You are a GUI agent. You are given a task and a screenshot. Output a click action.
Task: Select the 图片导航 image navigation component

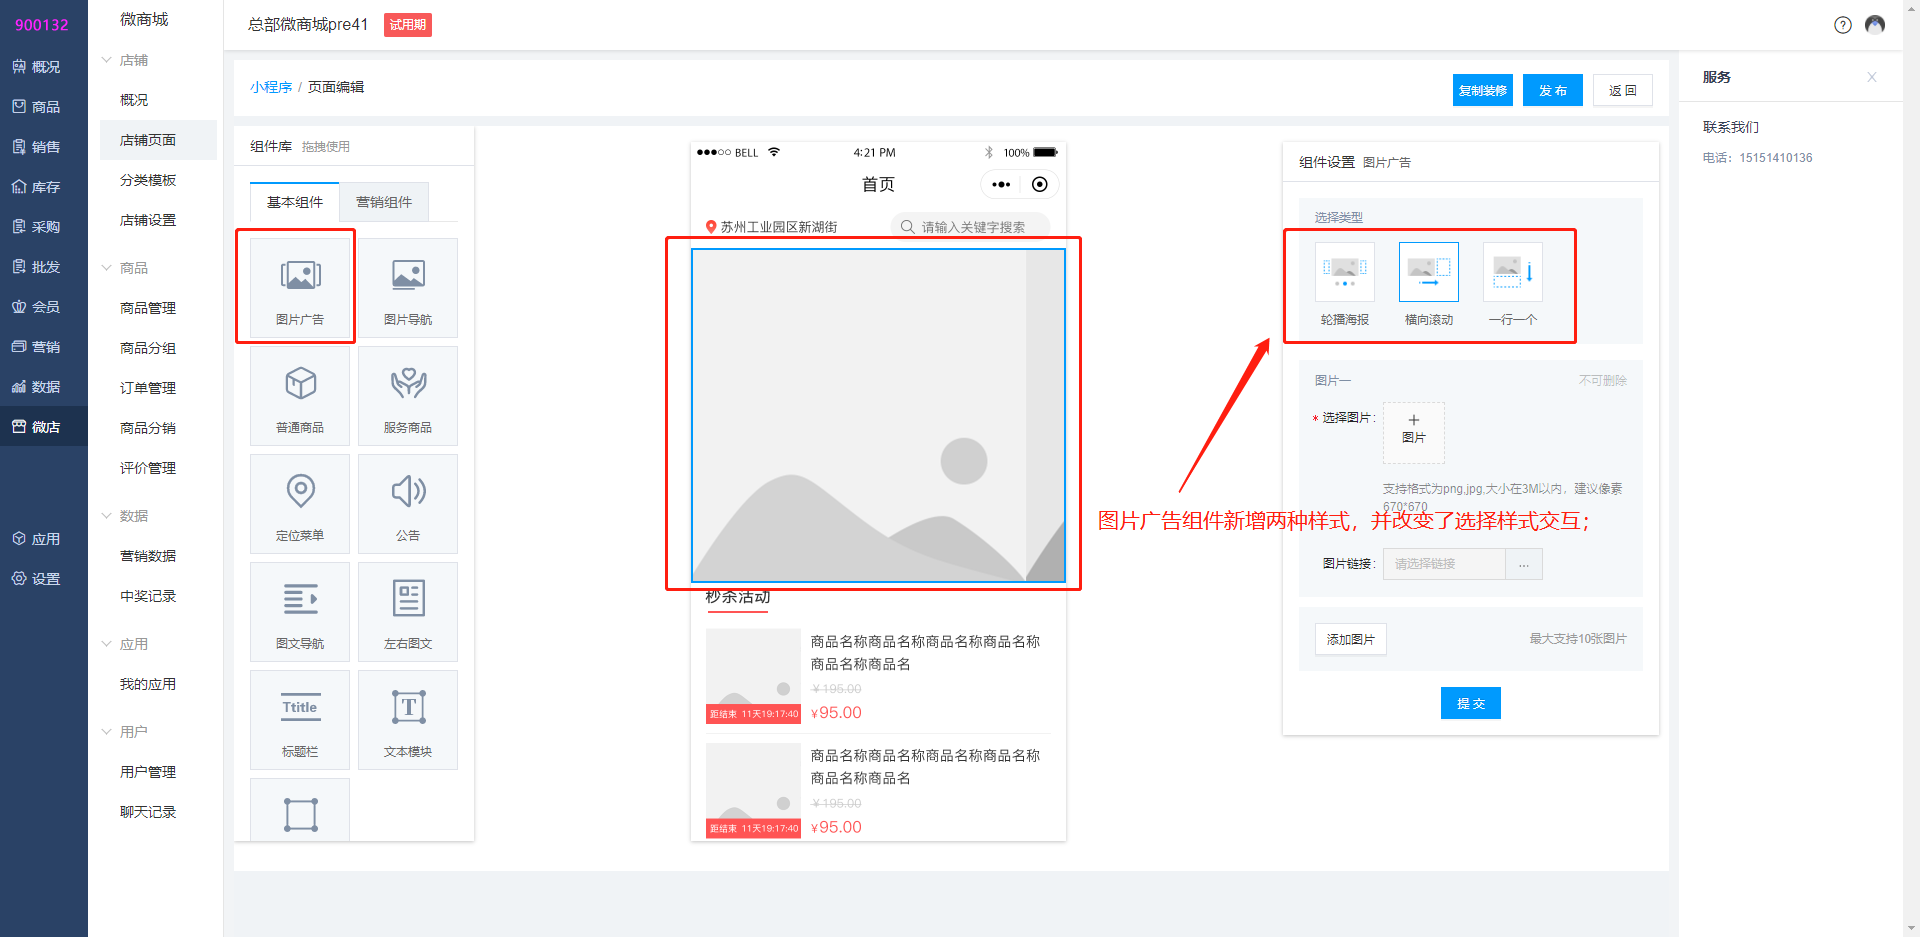[408, 287]
